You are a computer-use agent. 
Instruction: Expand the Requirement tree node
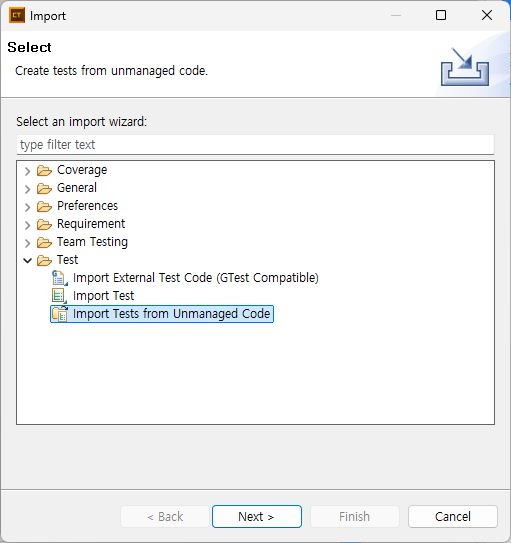(28, 225)
